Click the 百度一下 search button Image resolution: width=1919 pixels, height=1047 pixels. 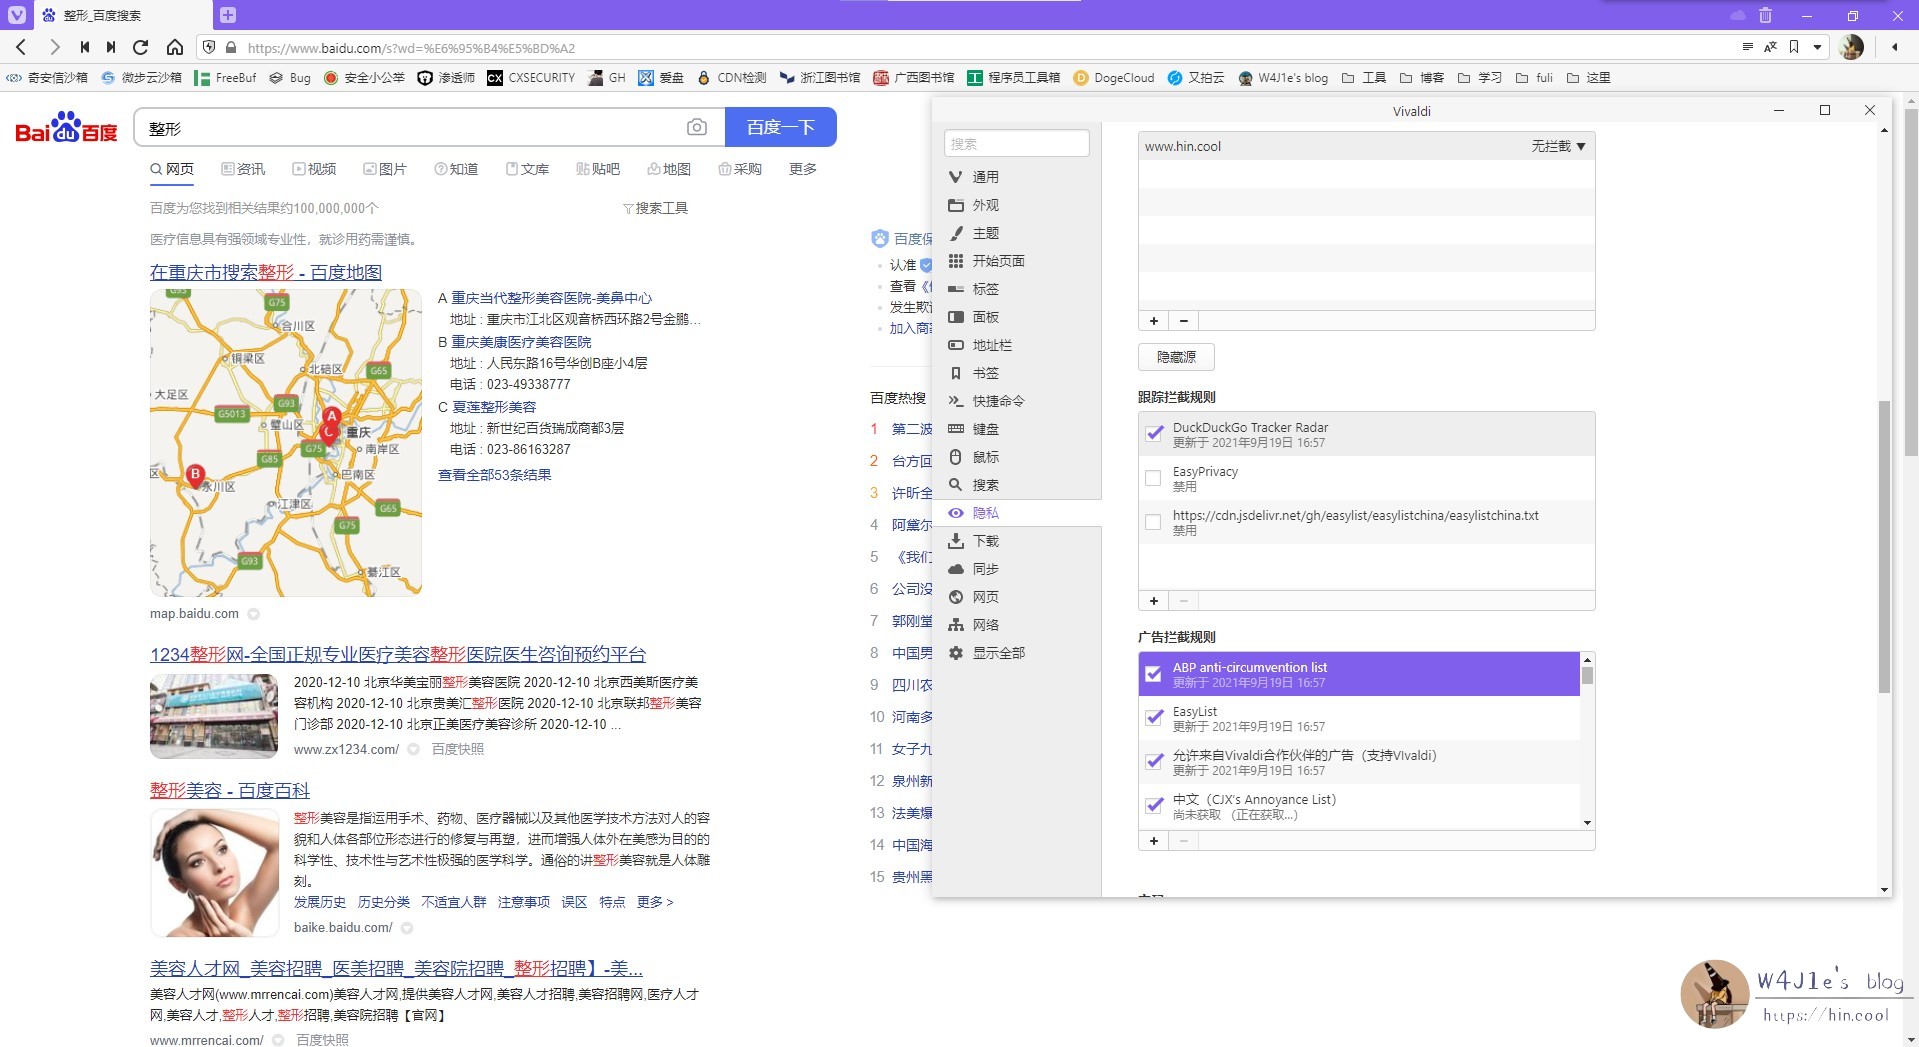pyautogui.click(x=781, y=127)
